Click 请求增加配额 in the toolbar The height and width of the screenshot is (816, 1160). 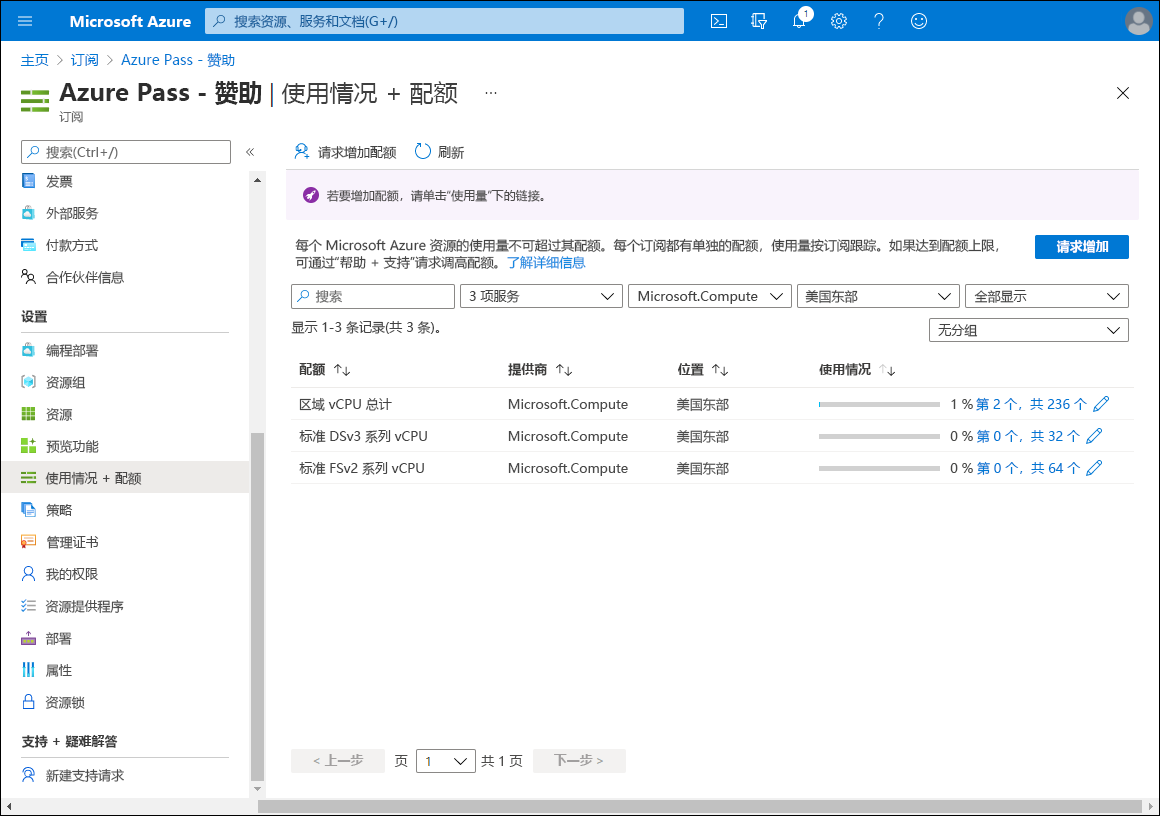pyautogui.click(x=345, y=152)
